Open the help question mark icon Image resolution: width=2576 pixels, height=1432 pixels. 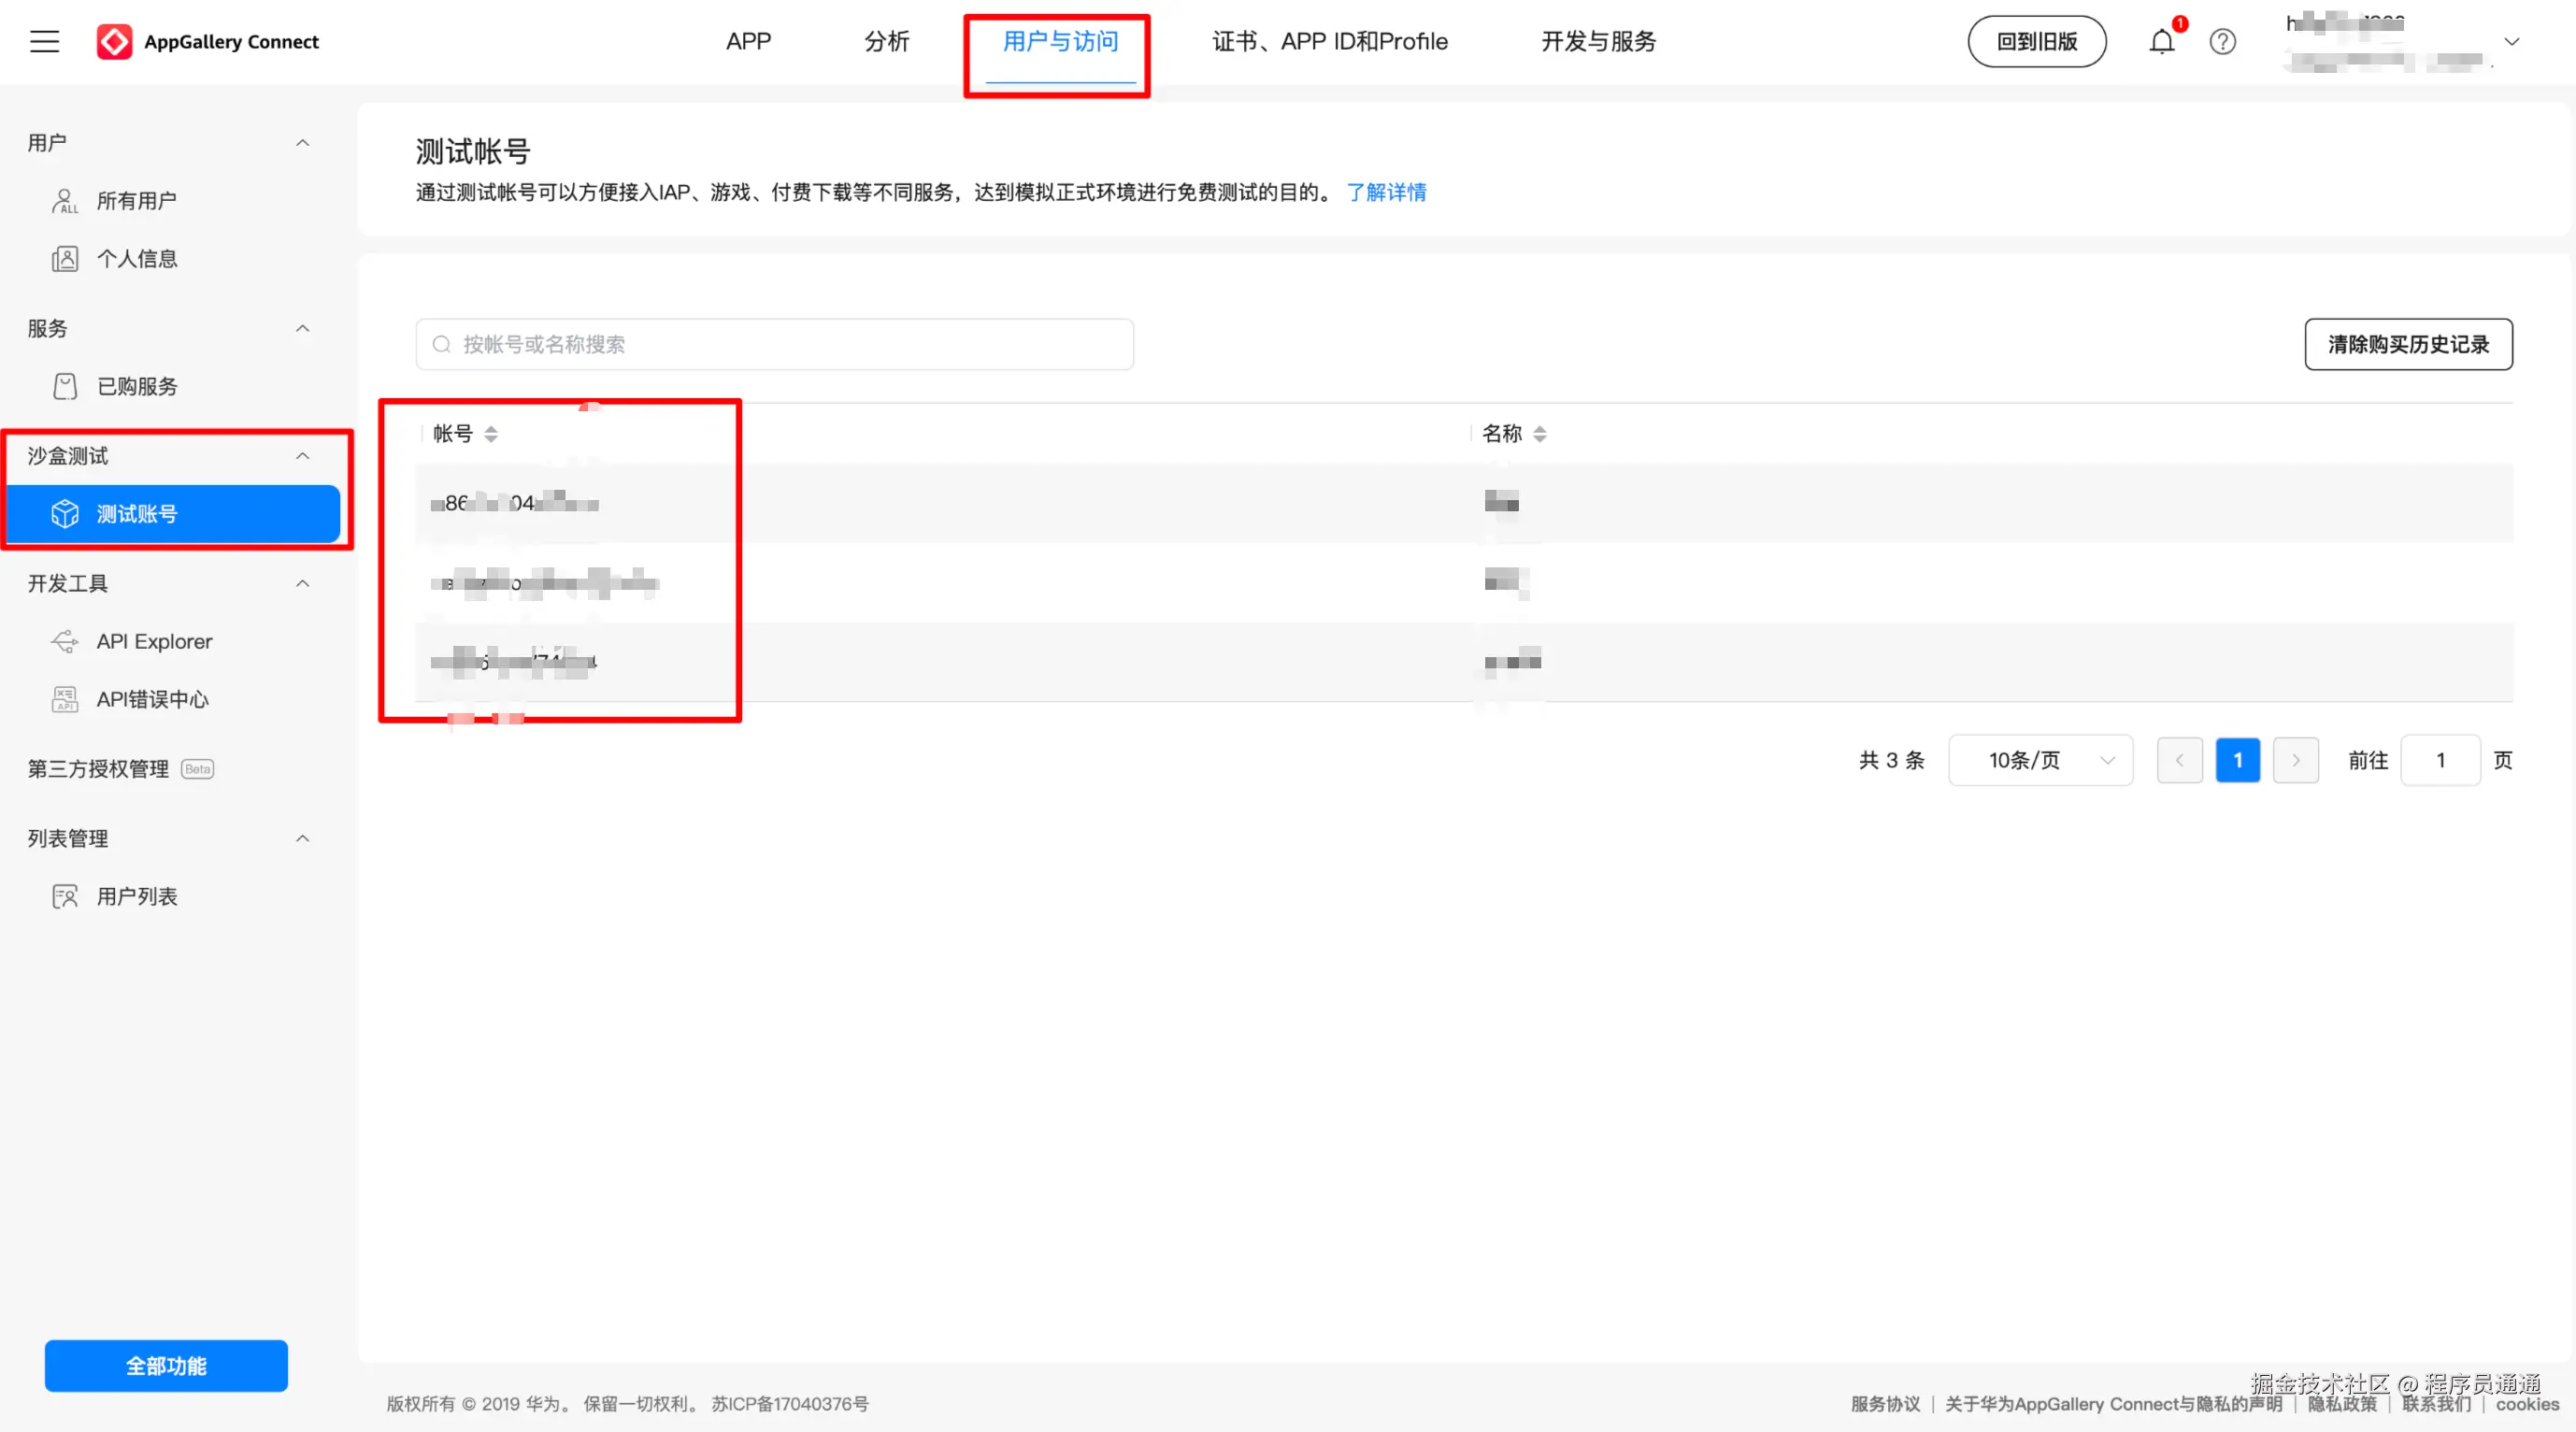coord(2222,42)
